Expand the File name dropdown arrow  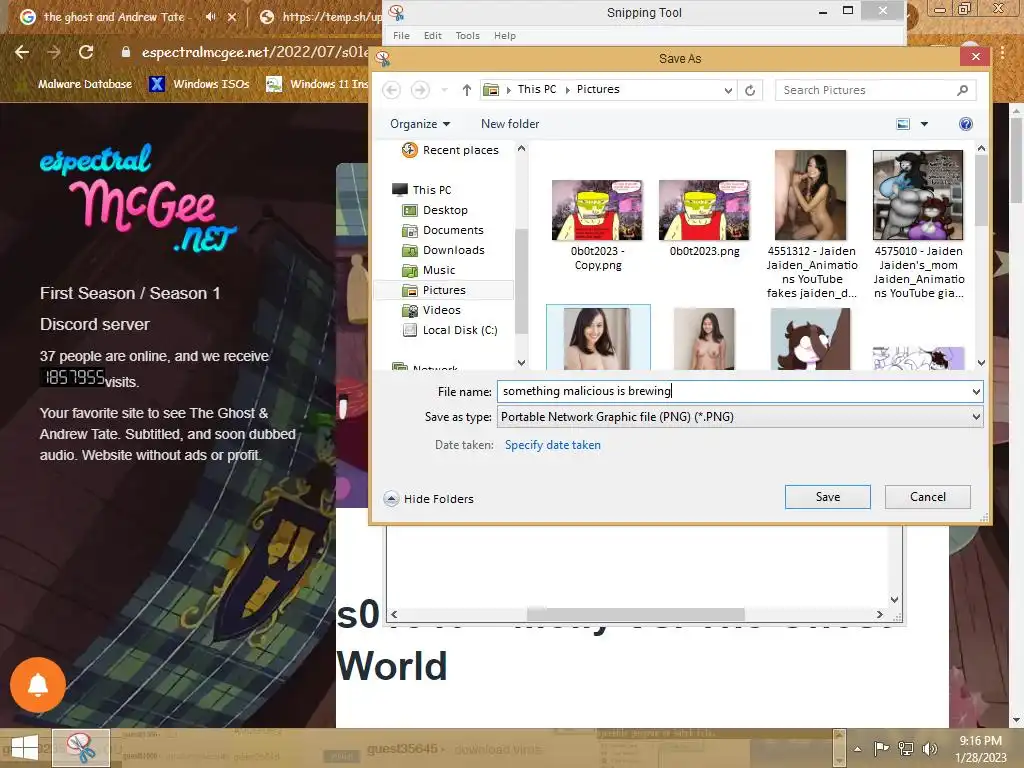[x=976, y=392]
